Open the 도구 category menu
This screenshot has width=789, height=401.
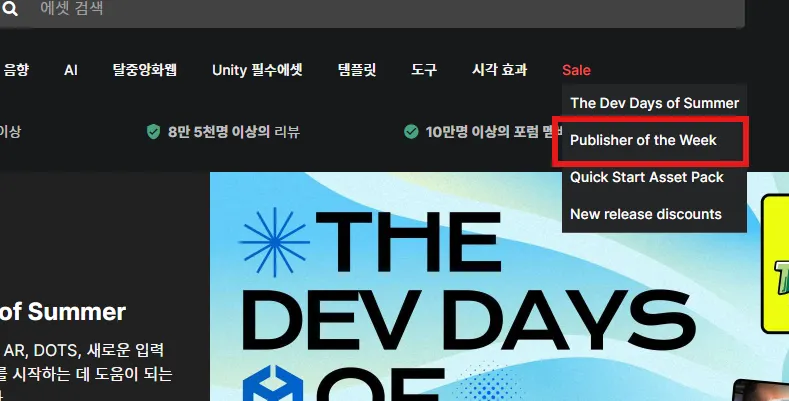(x=424, y=70)
